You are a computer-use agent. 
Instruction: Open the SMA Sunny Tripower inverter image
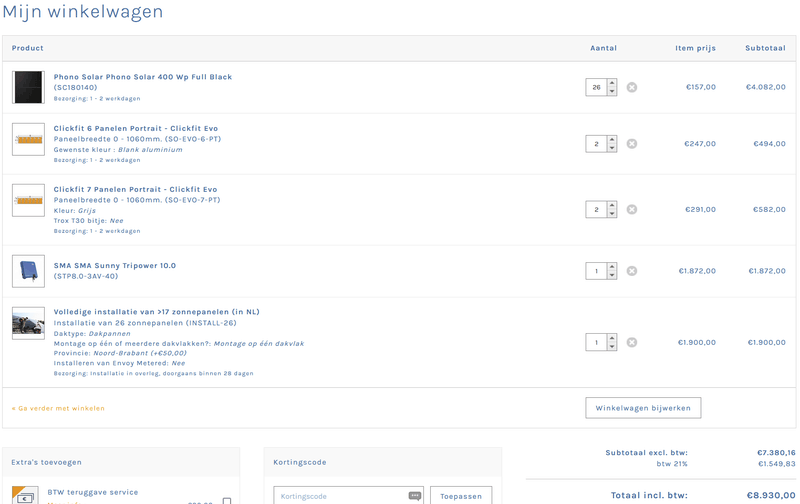(x=28, y=271)
